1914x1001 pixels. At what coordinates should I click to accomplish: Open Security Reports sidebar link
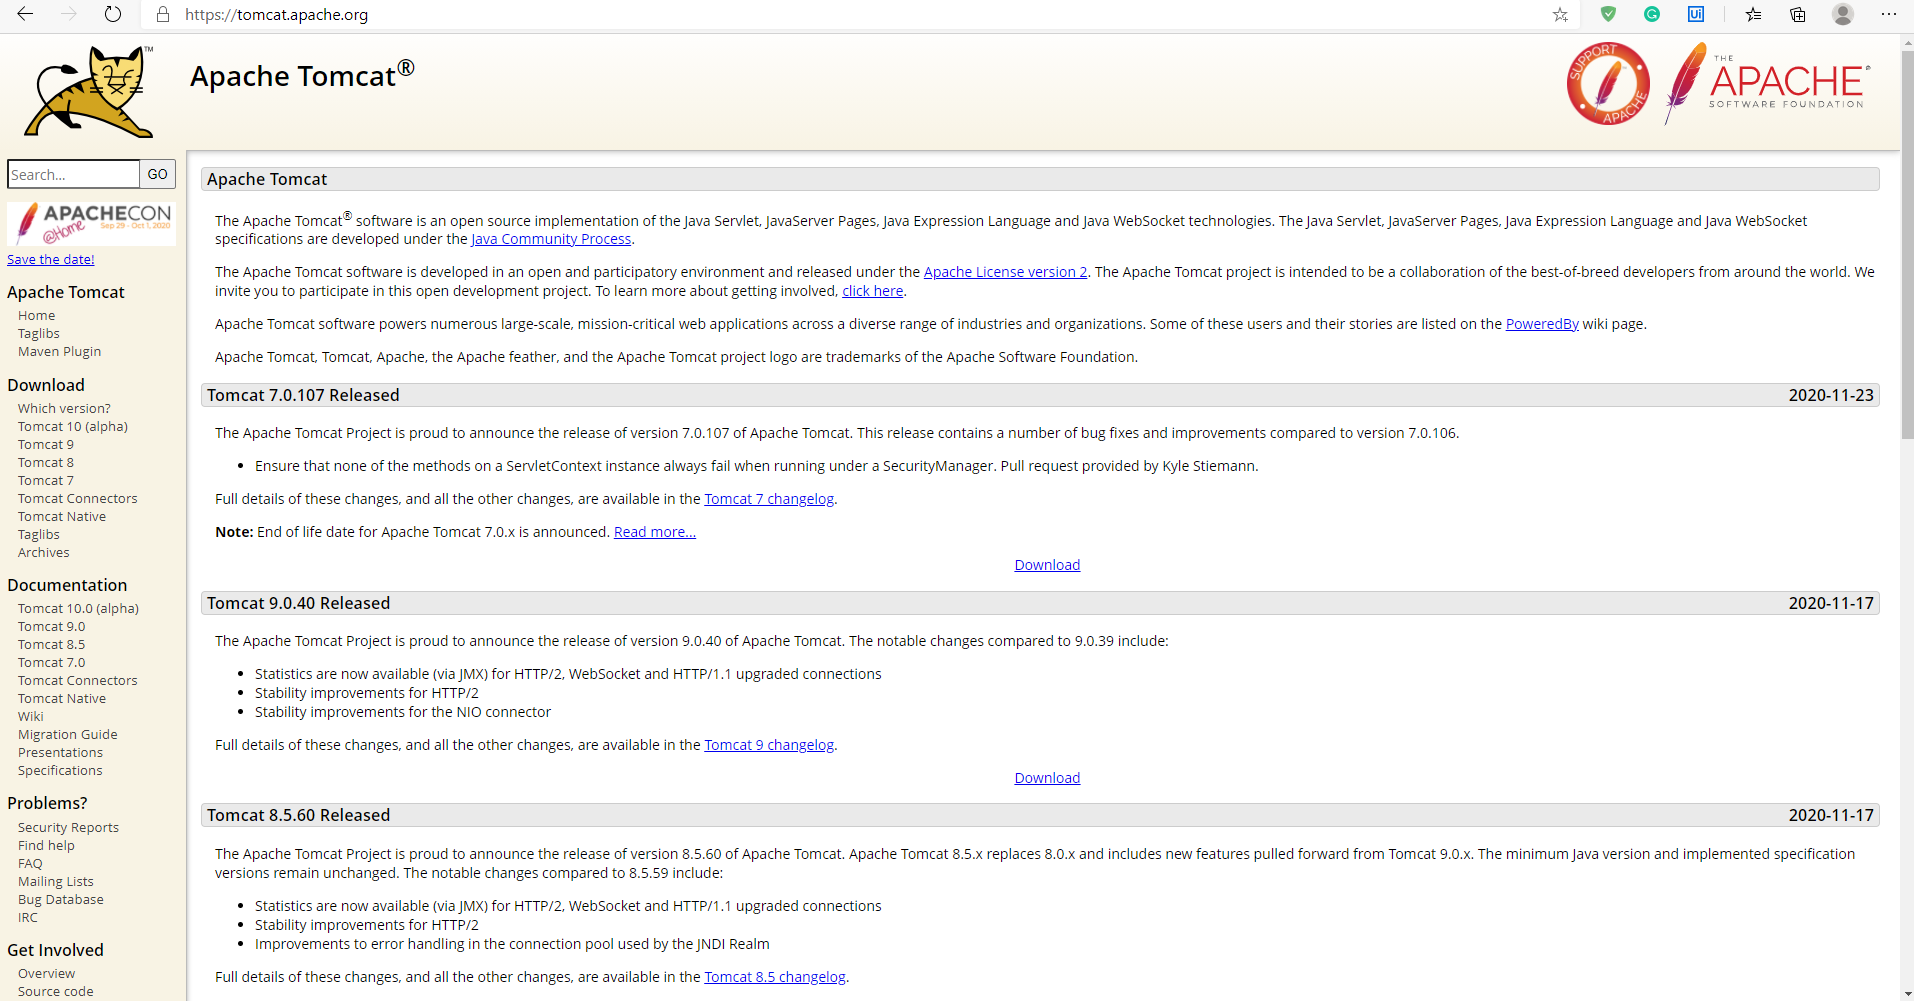[x=68, y=827]
